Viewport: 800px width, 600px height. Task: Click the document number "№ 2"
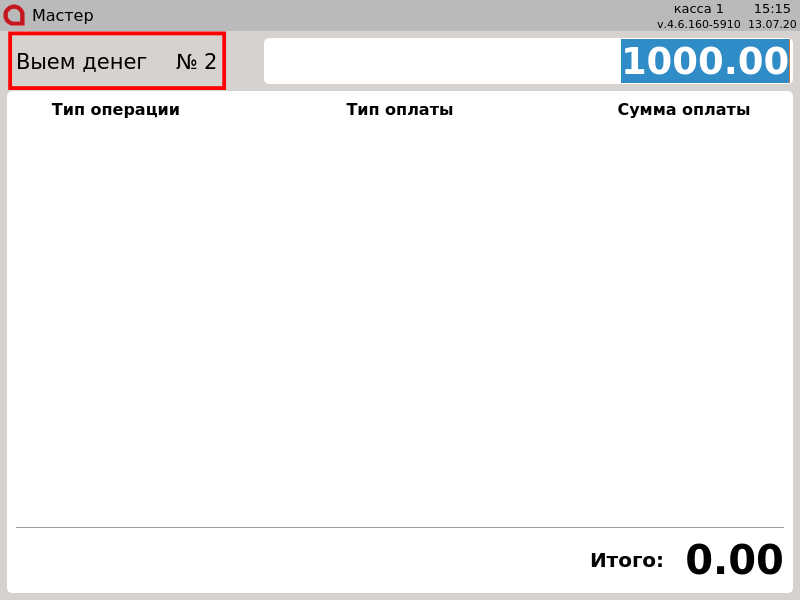(x=196, y=62)
